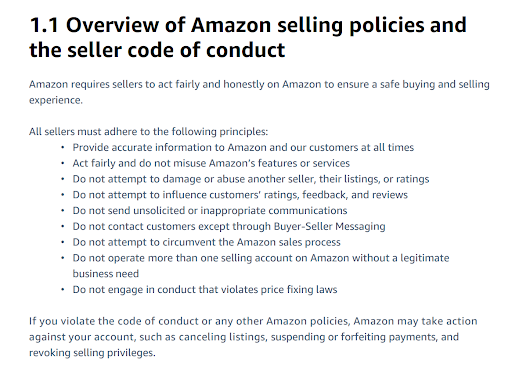Select the 'Act fairly and do not misuse' bullet
This screenshot has height=379, width=512.
[211, 163]
